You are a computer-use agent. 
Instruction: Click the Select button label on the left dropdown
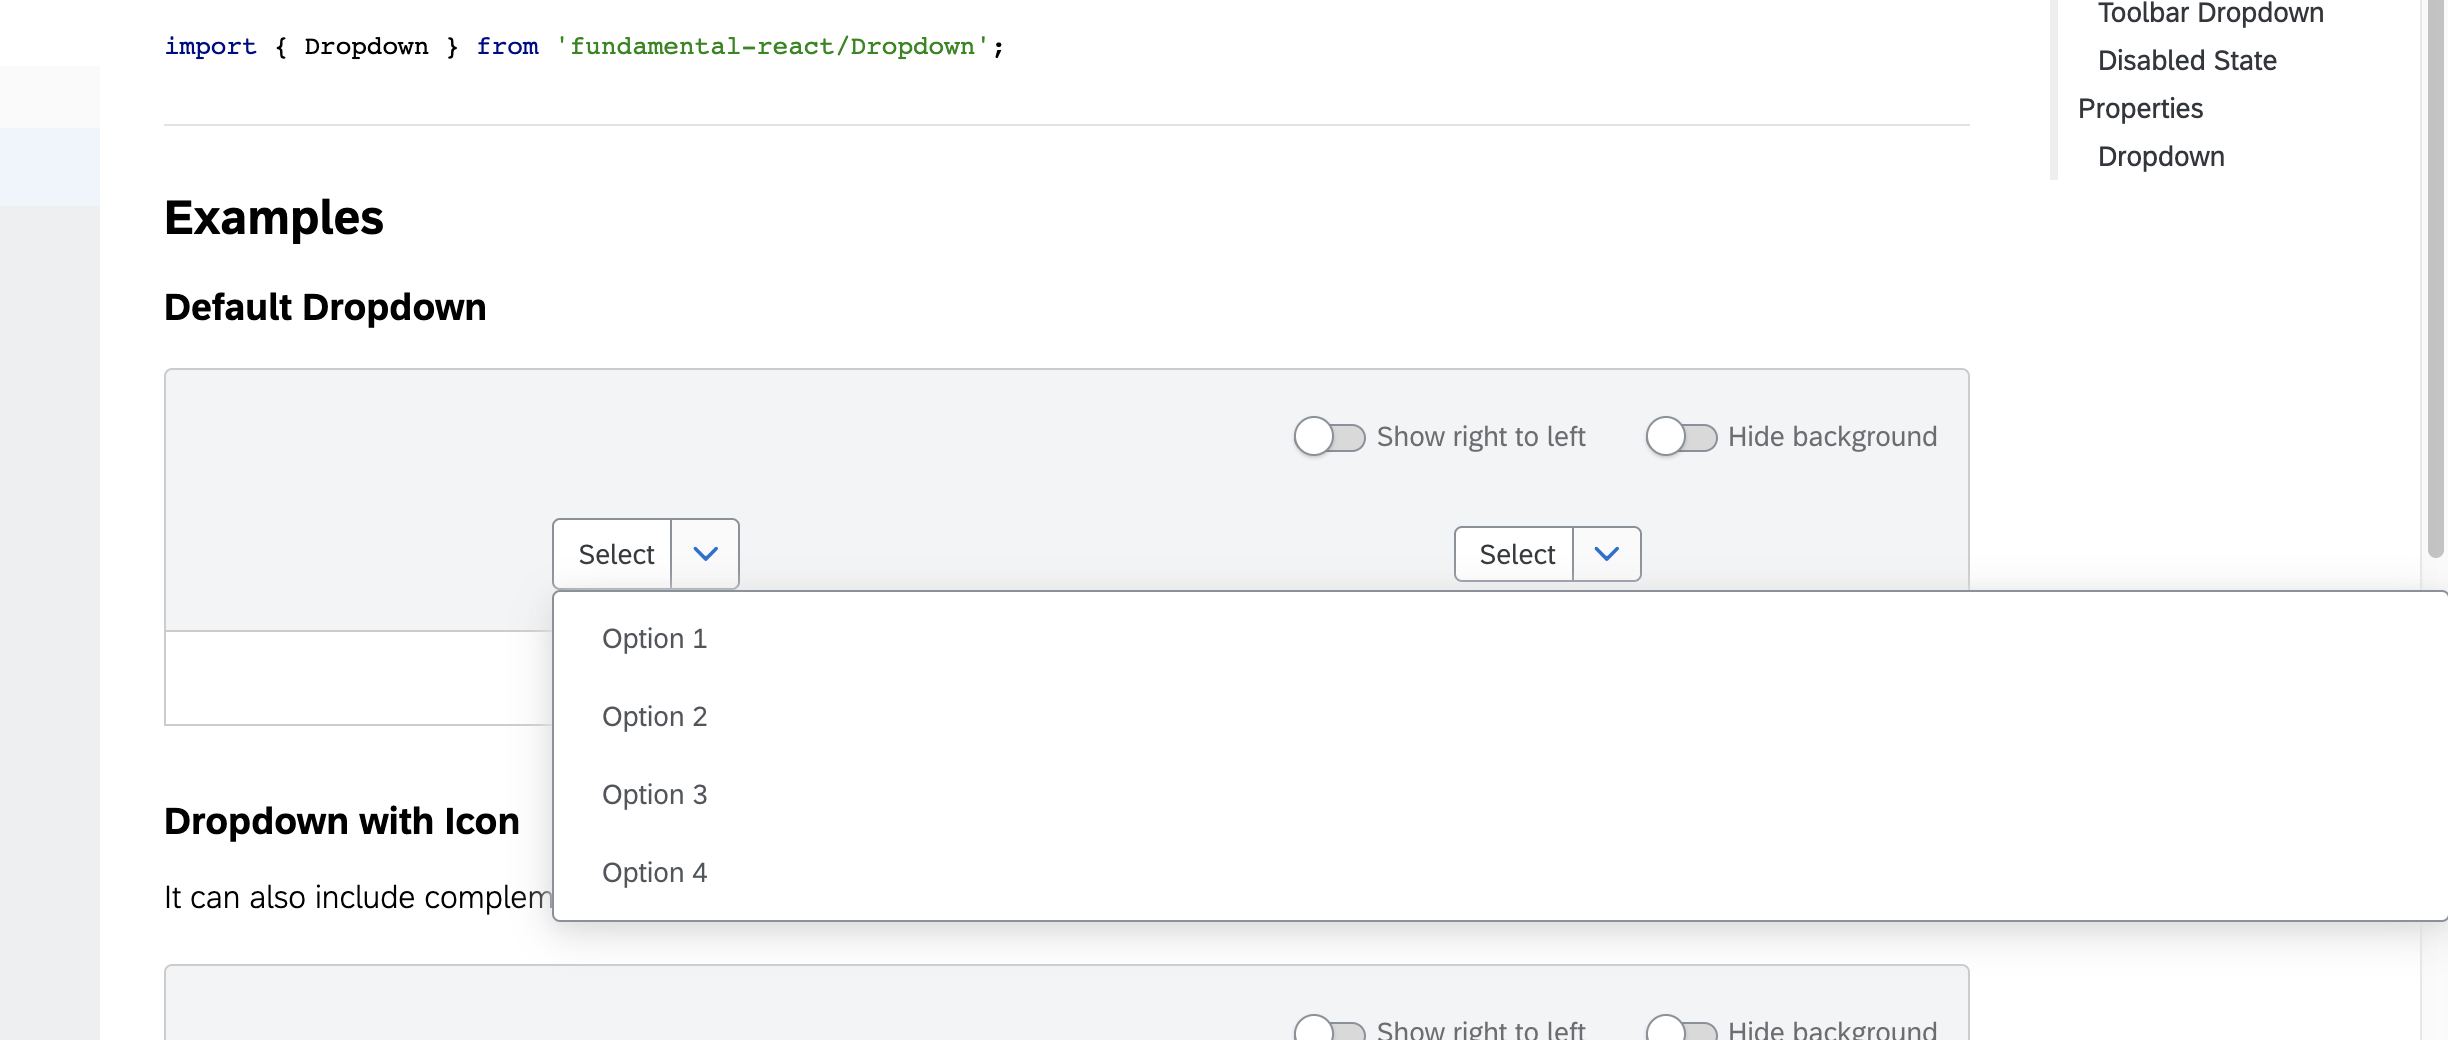pyautogui.click(x=616, y=553)
